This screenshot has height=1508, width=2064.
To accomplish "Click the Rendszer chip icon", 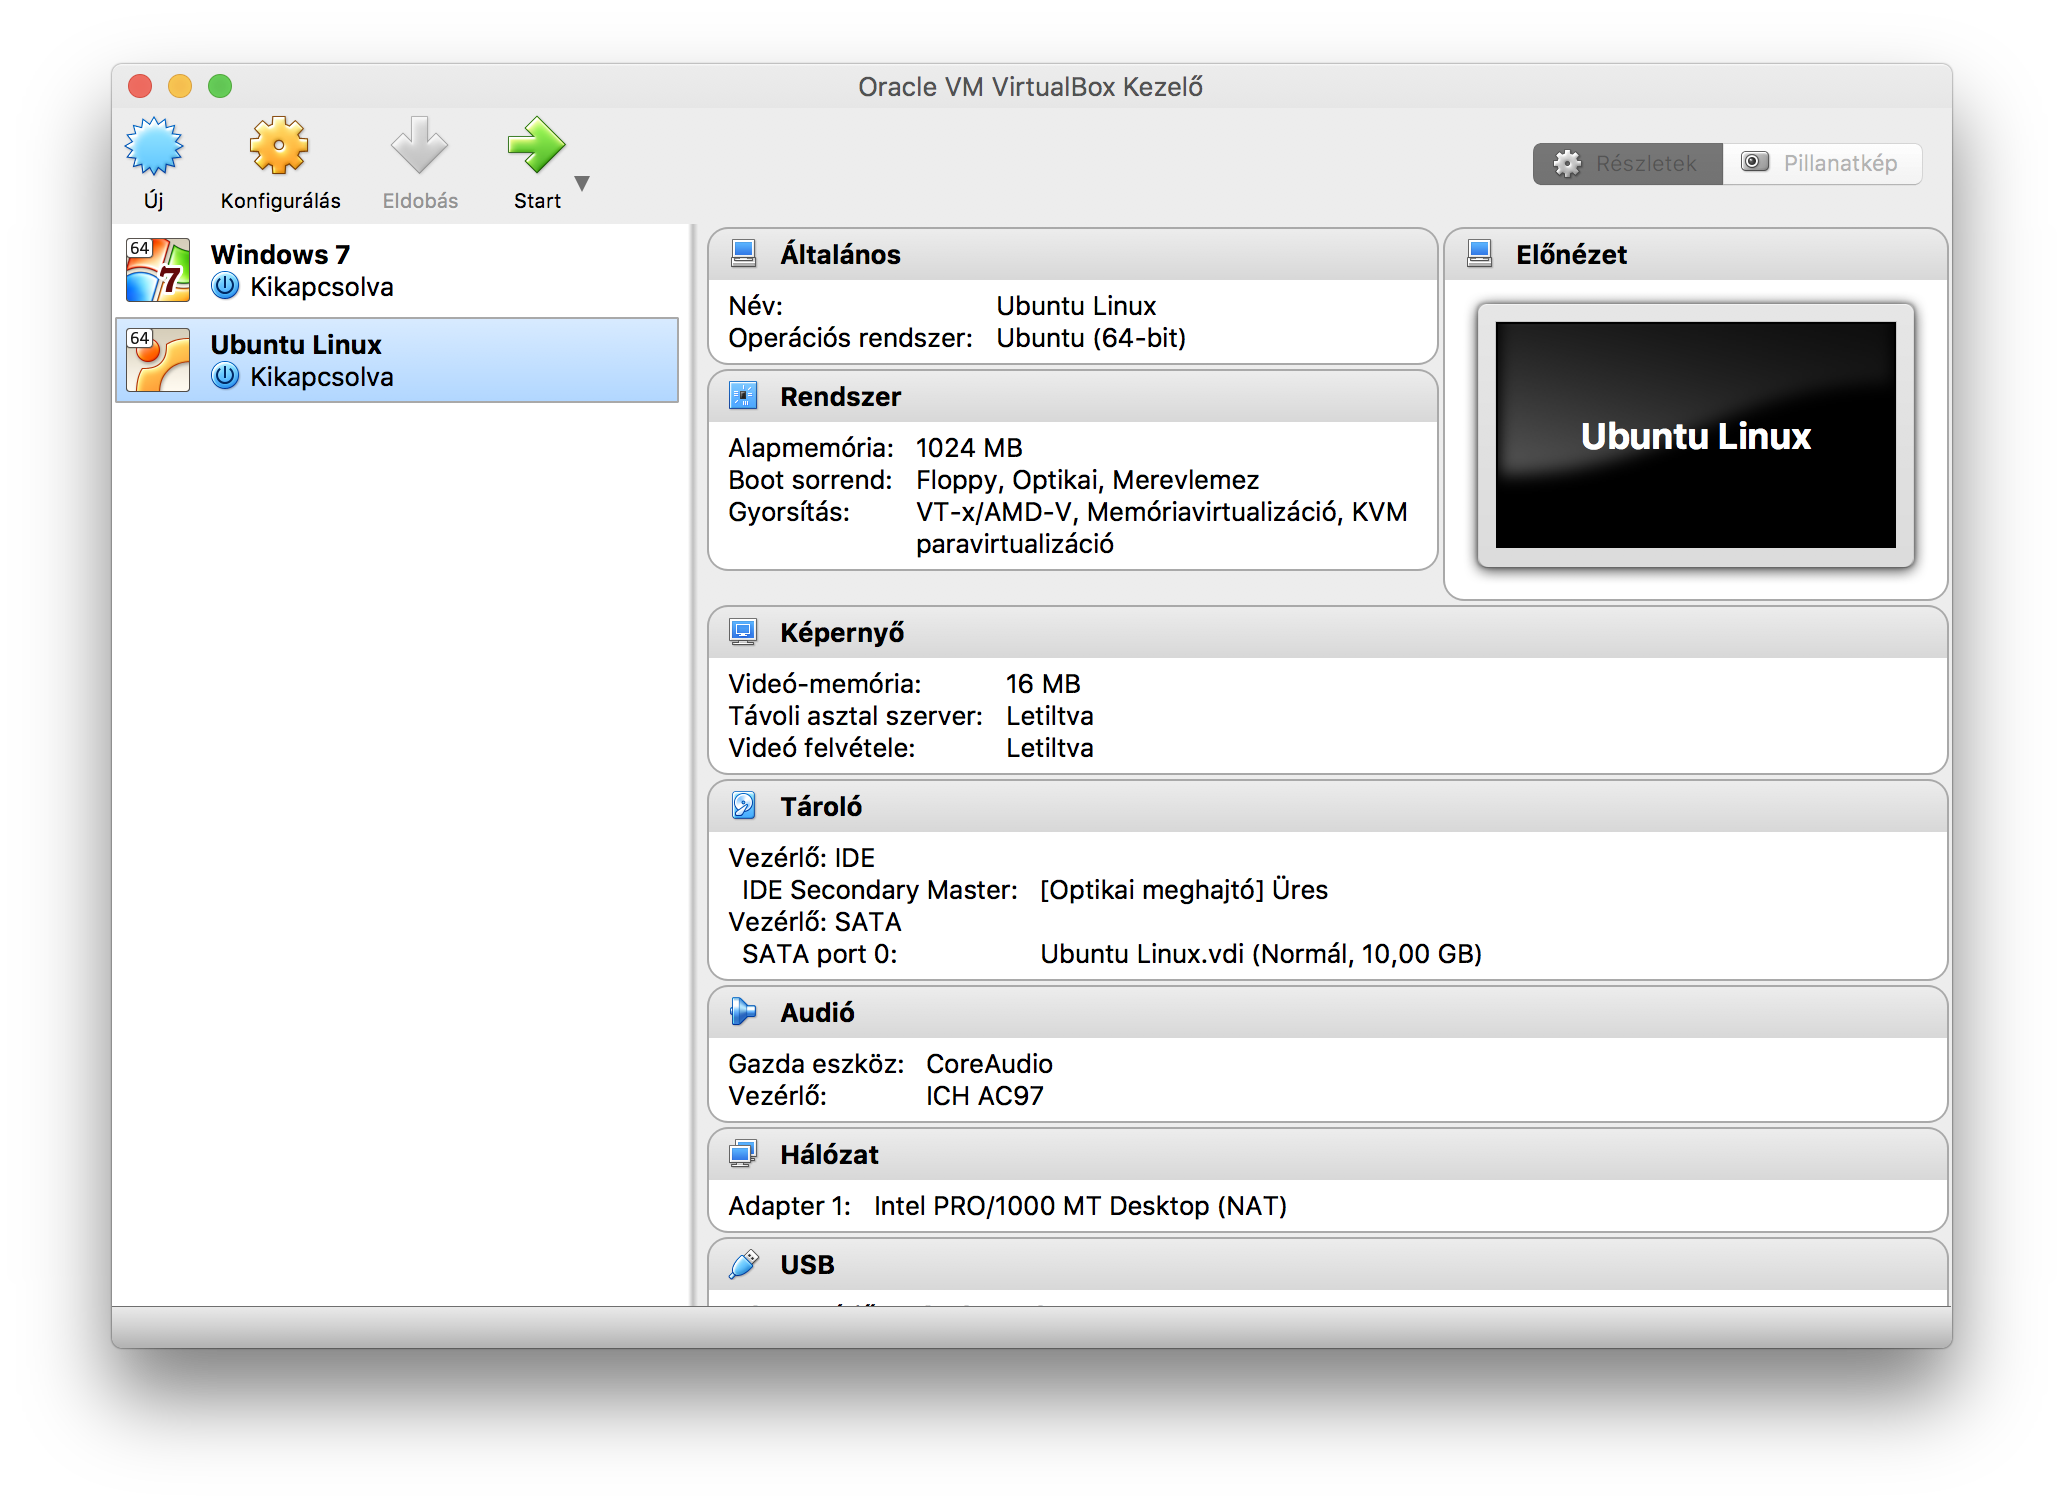I will [x=743, y=396].
